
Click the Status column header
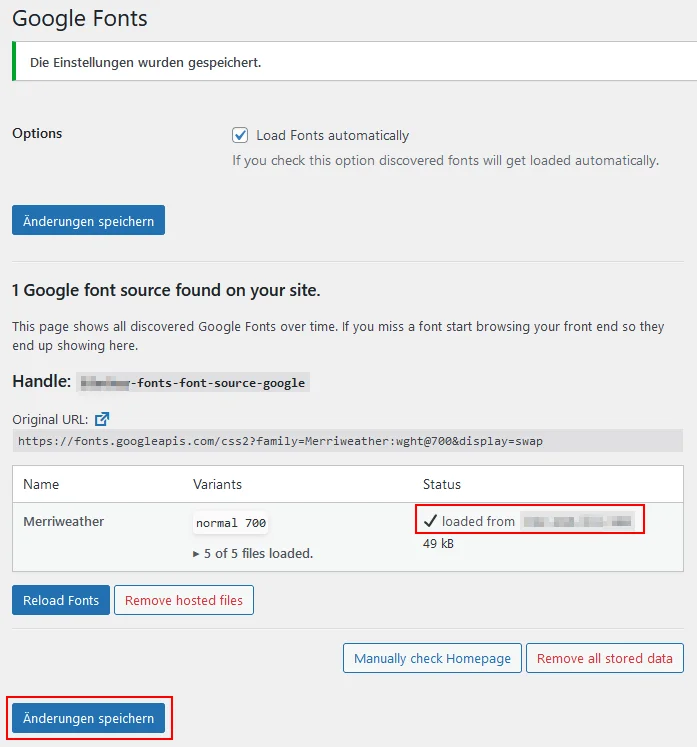[x=442, y=485]
